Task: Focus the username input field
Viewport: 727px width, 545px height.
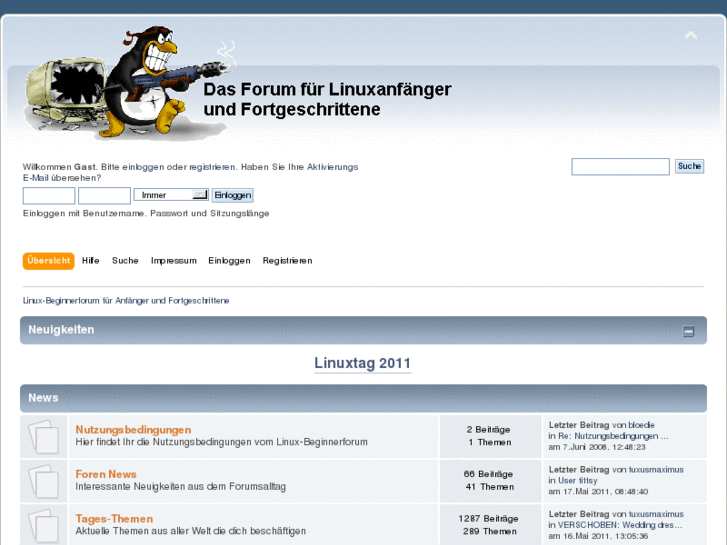Action: tap(49, 195)
